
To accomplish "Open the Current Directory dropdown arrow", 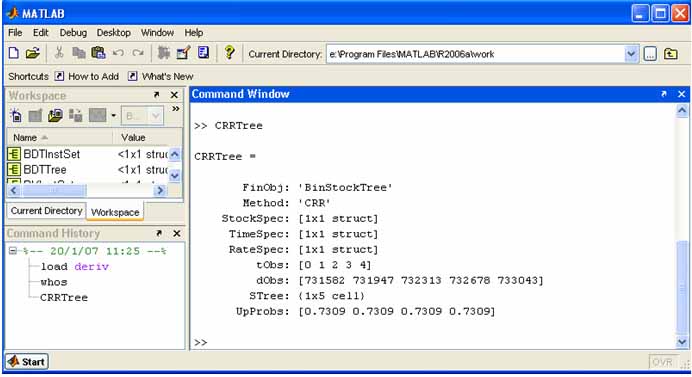I will click(x=631, y=54).
